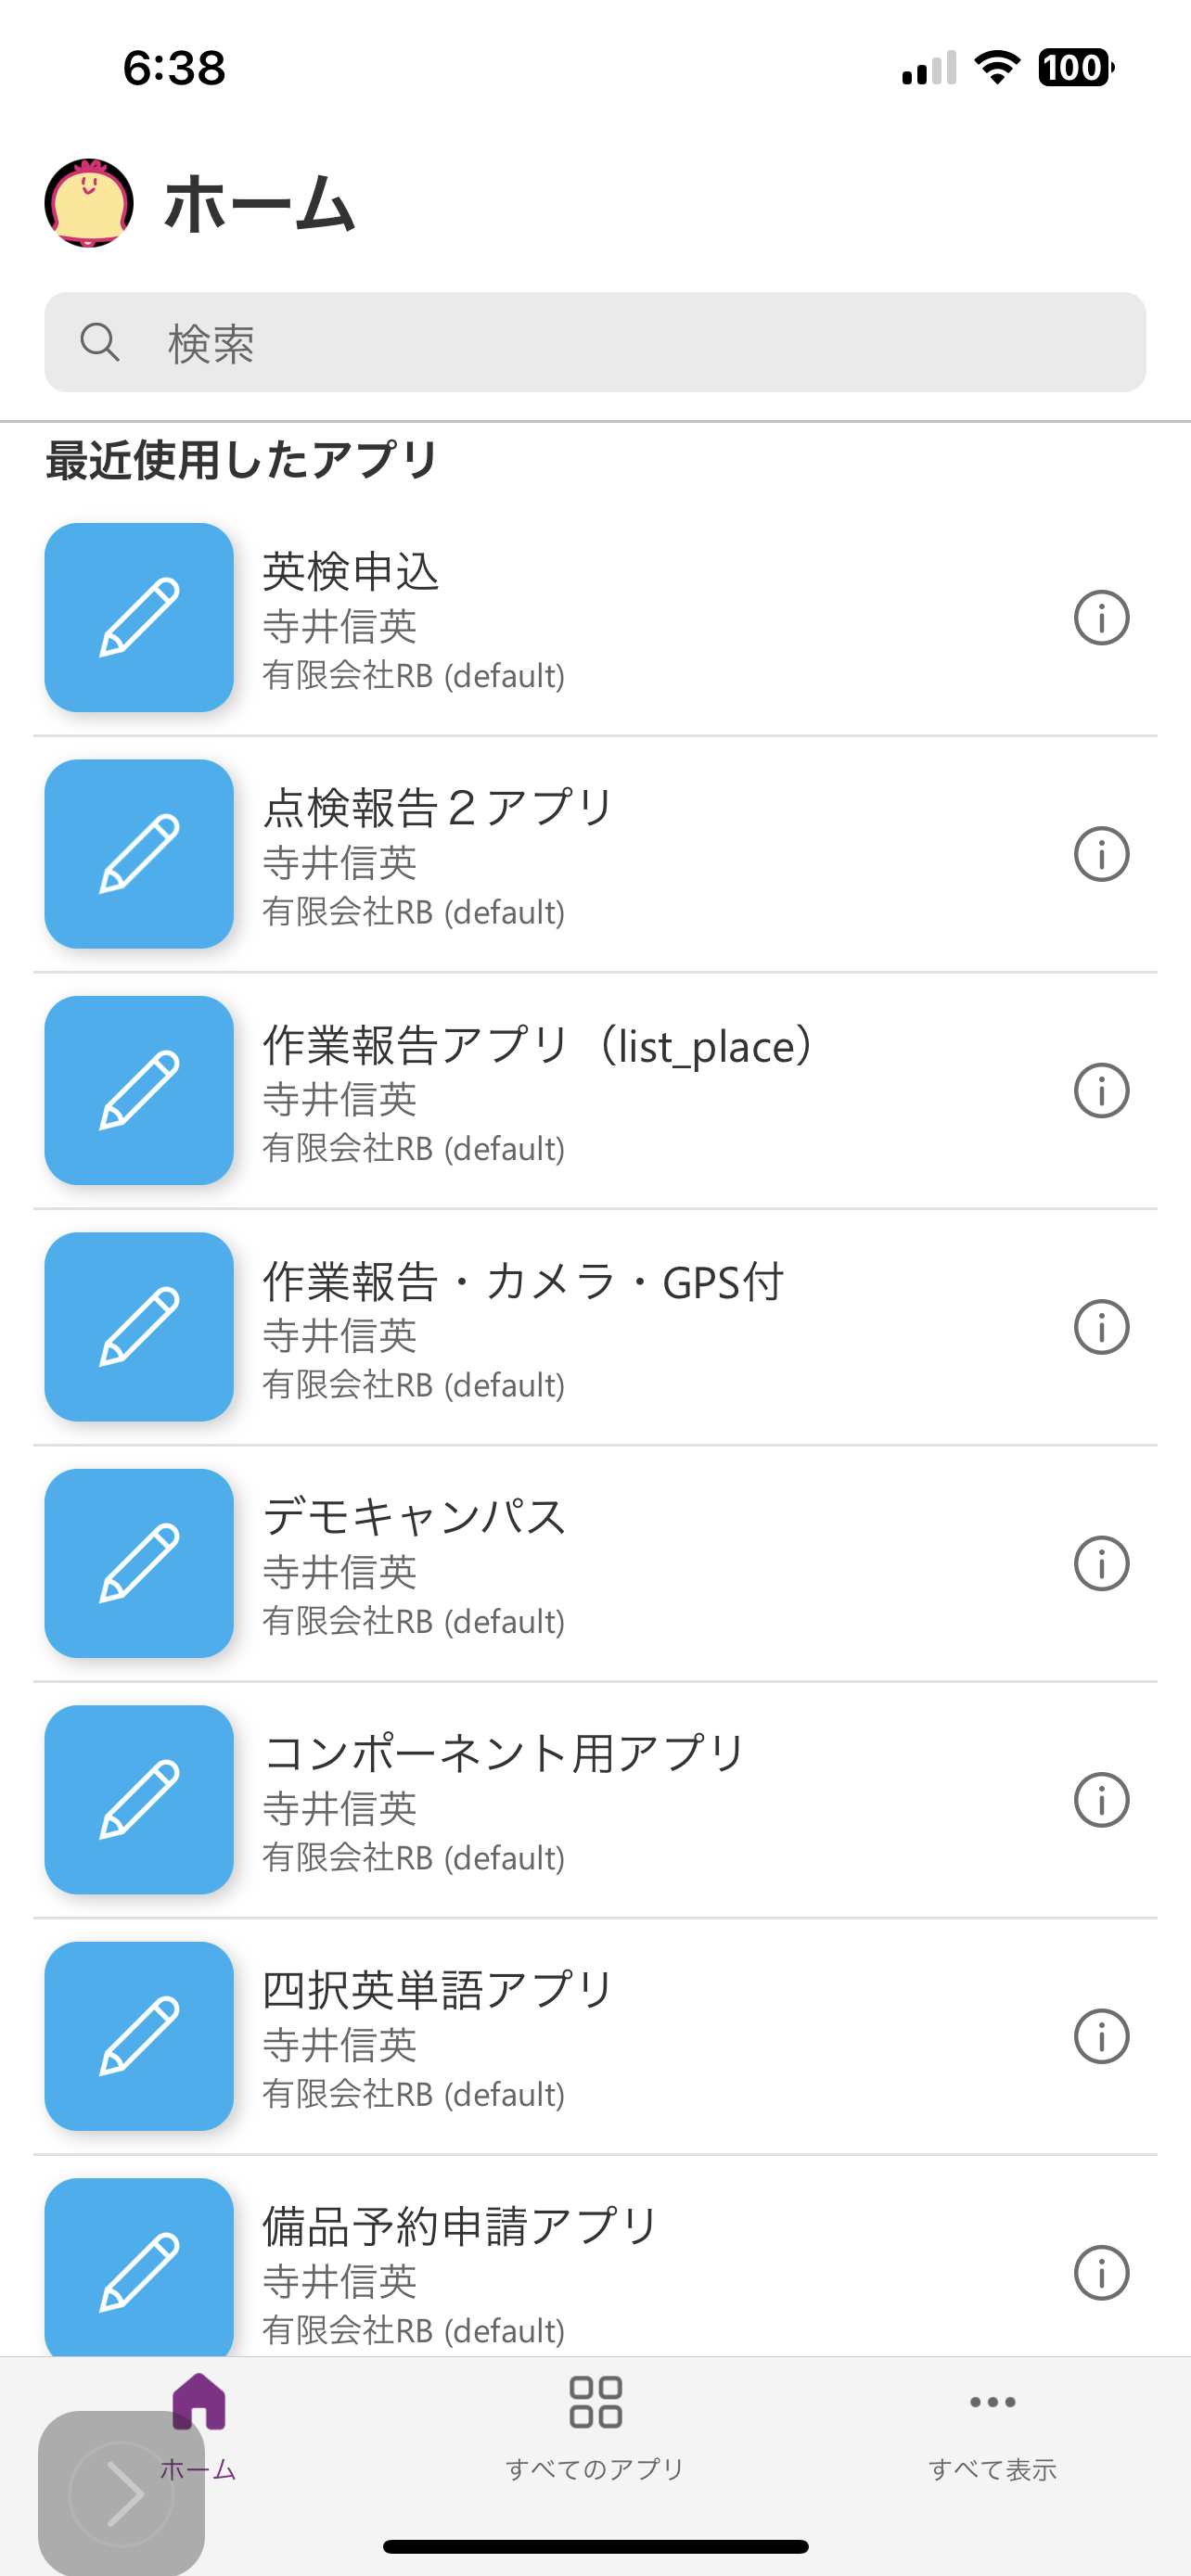The image size is (1191, 2576).
Task: Launch 英検申込 via its pencil icon
Action: [x=139, y=618]
